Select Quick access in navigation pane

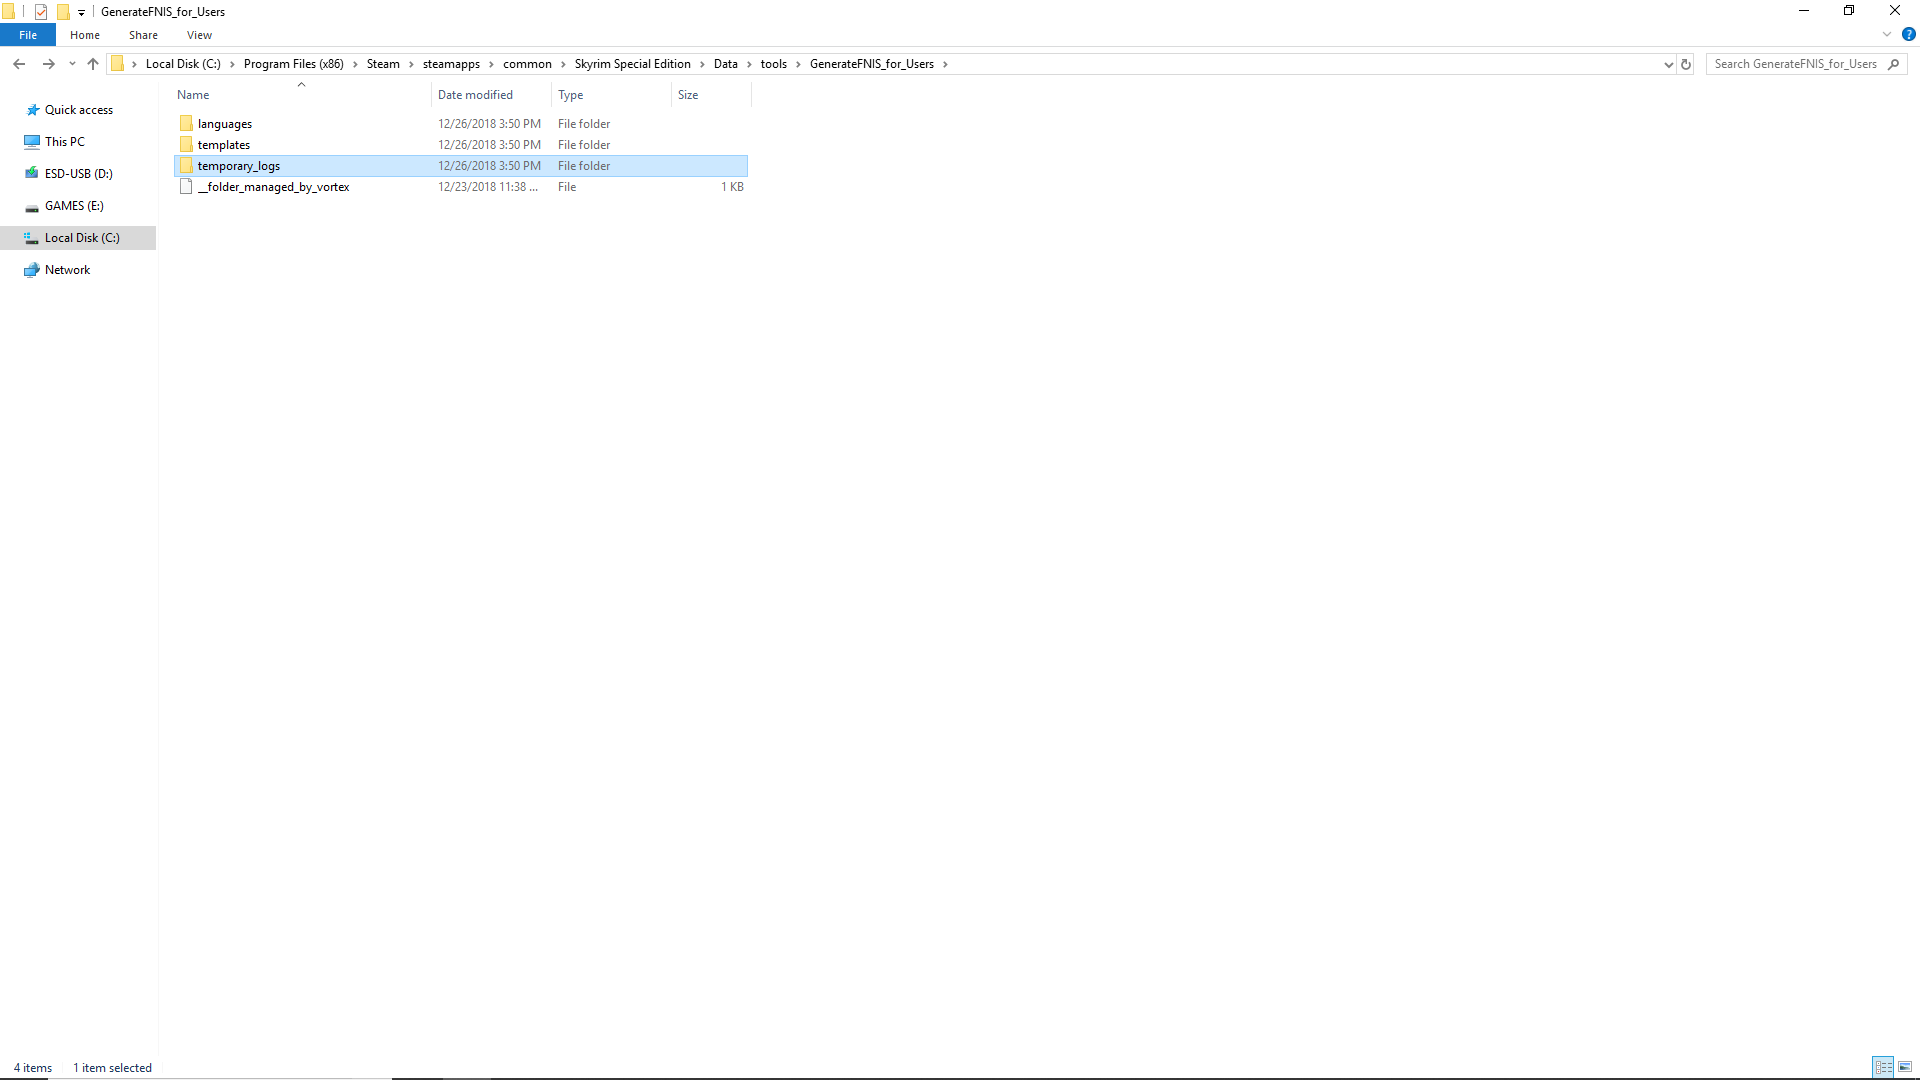pyautogui.click(x=78, y=110)
